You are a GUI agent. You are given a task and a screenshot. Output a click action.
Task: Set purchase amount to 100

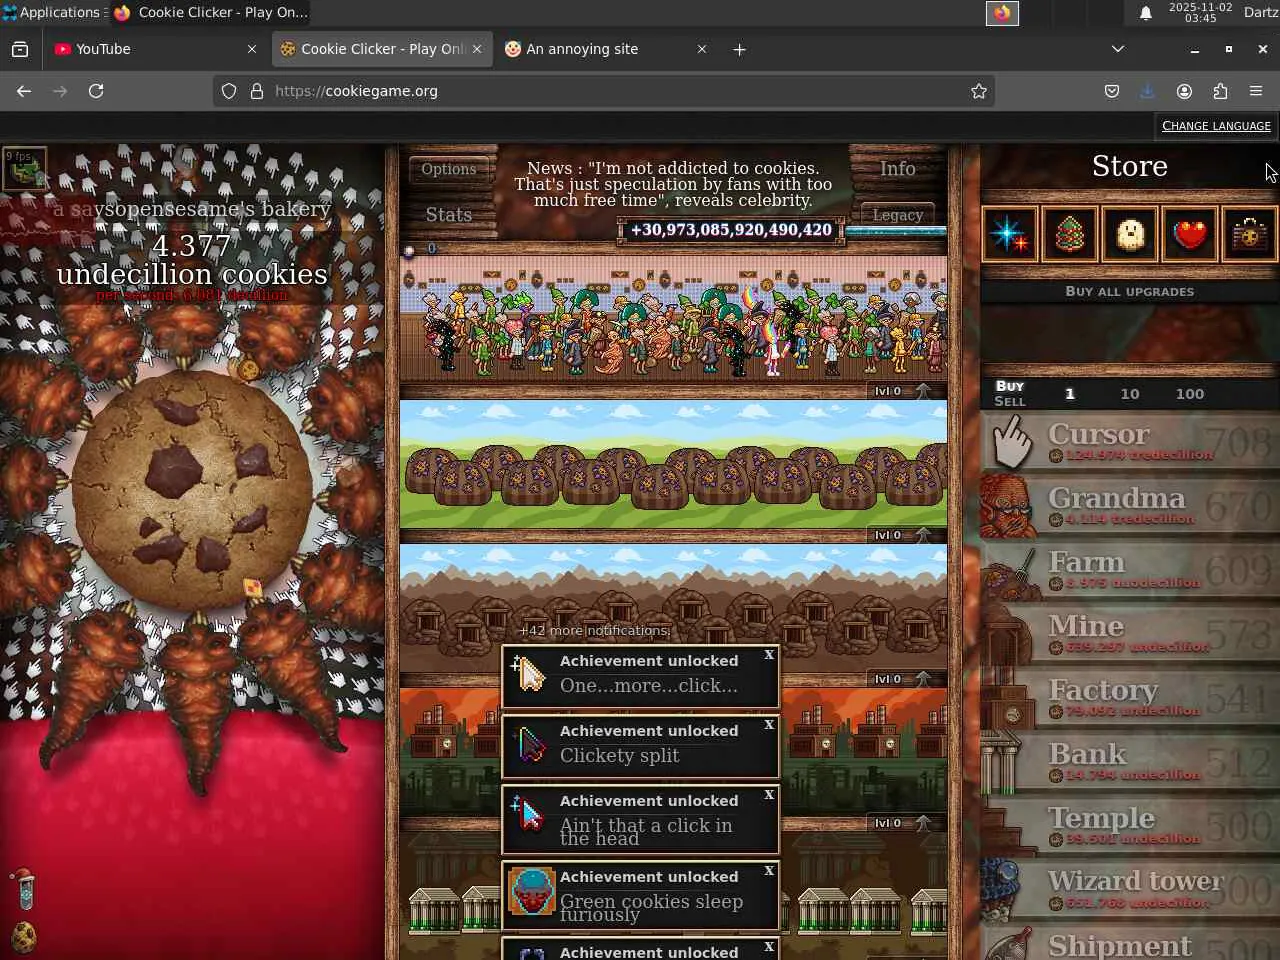(1190, 394)
